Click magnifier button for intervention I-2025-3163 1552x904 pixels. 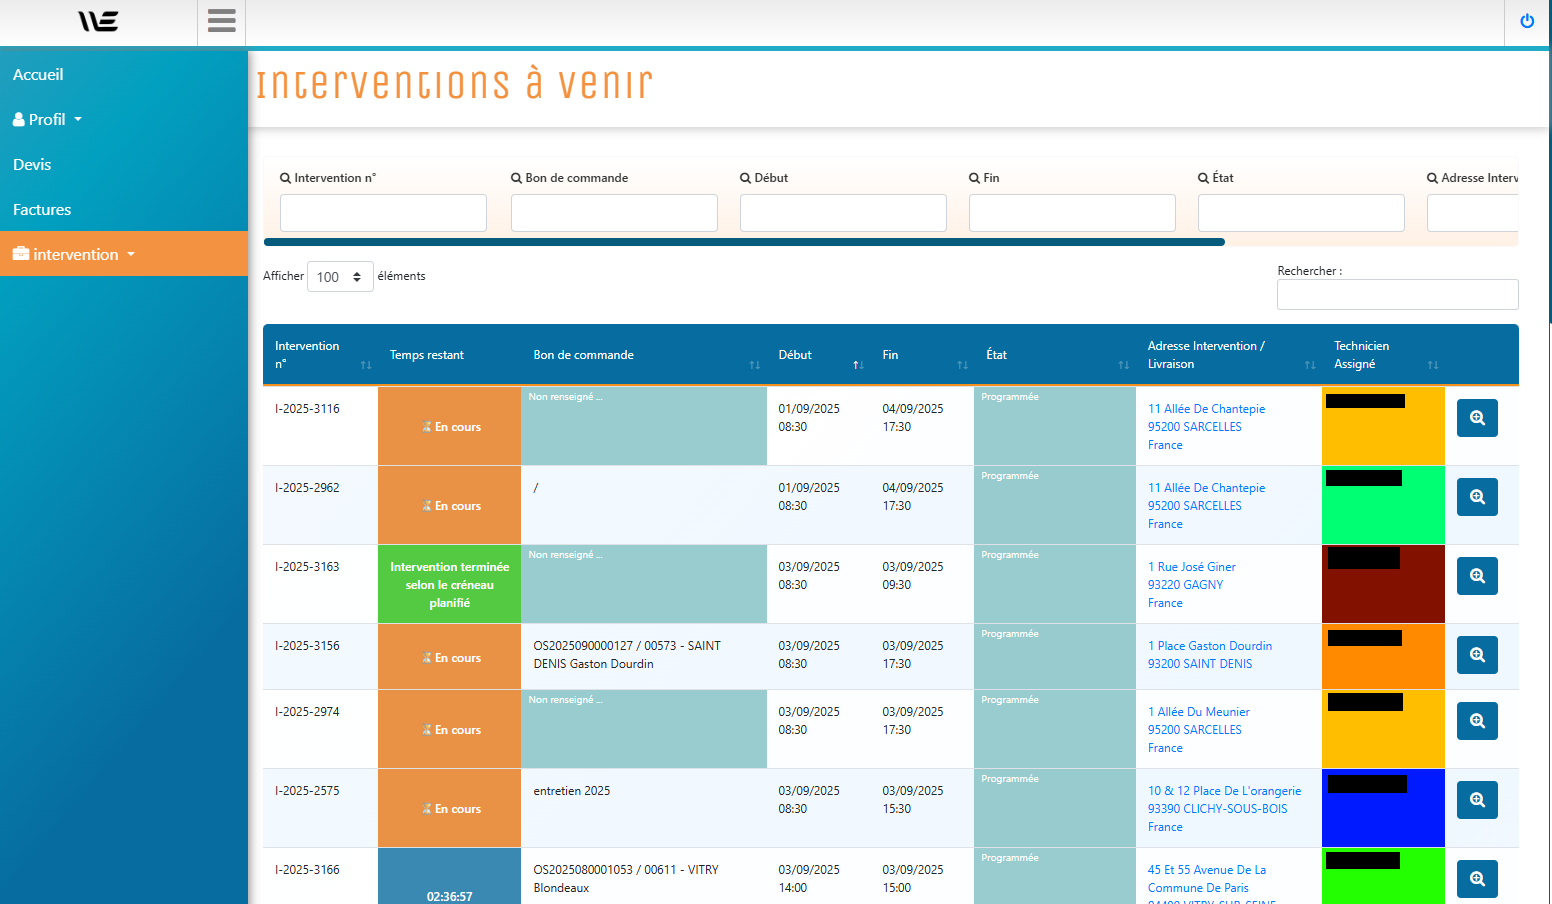(x=1476, y=576)
